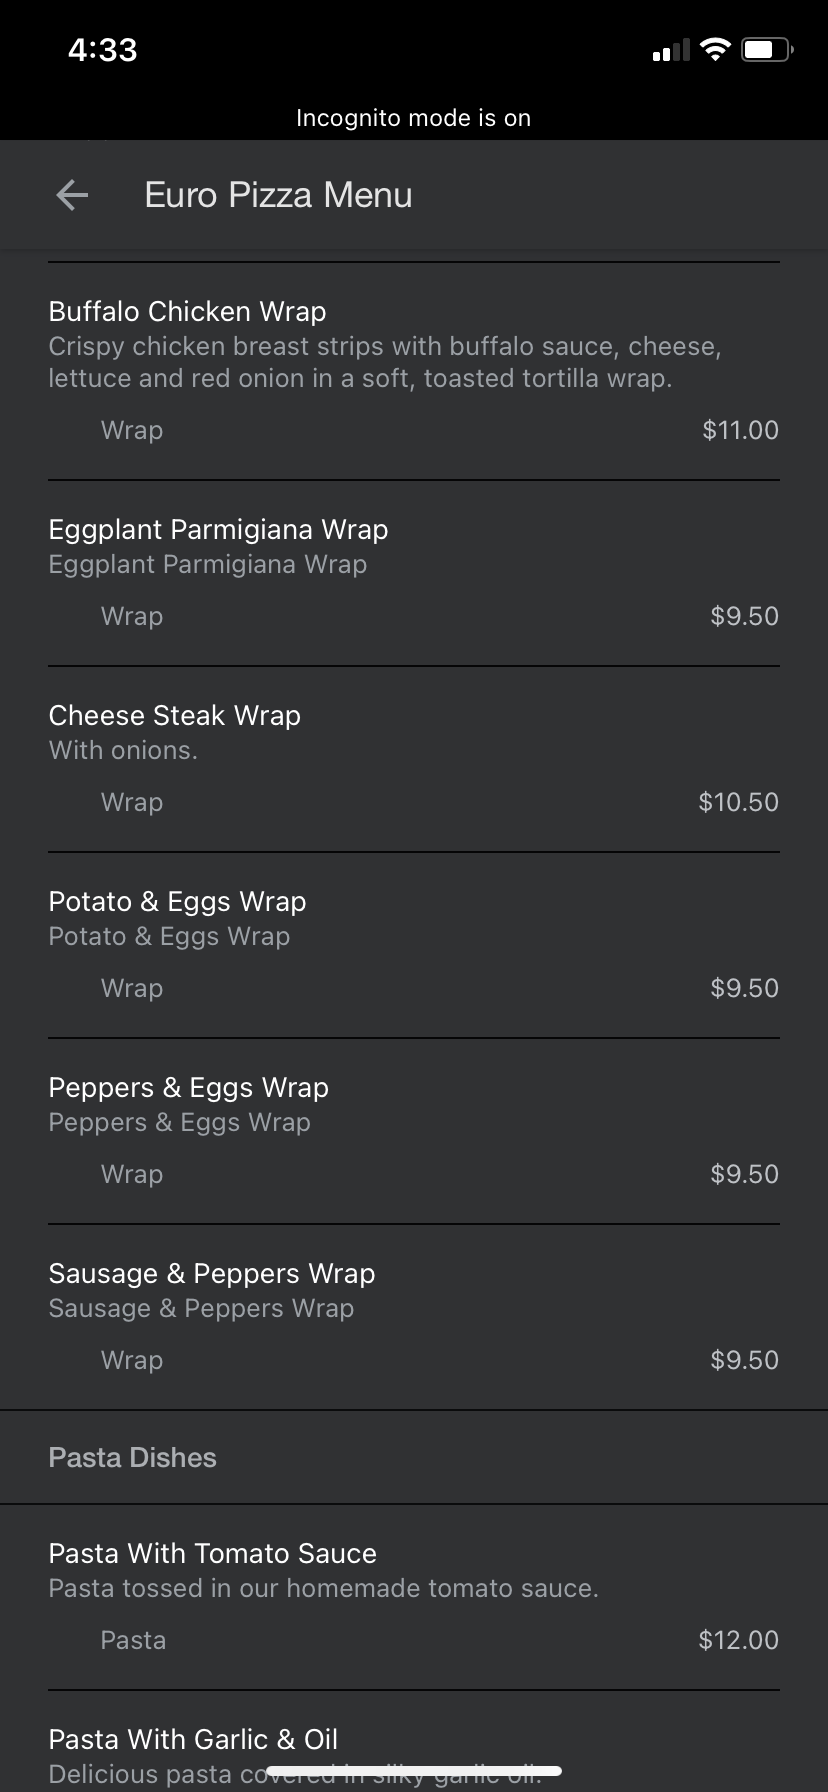828x1792 pixels.
Task: Open the Potato & Eggs Wrap item
Action: 177,902
